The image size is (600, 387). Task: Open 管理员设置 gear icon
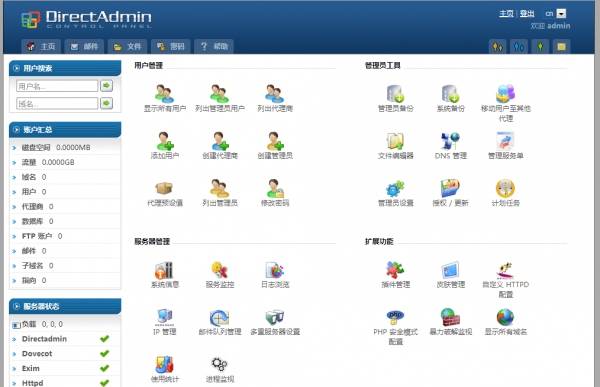click(395, 188)
